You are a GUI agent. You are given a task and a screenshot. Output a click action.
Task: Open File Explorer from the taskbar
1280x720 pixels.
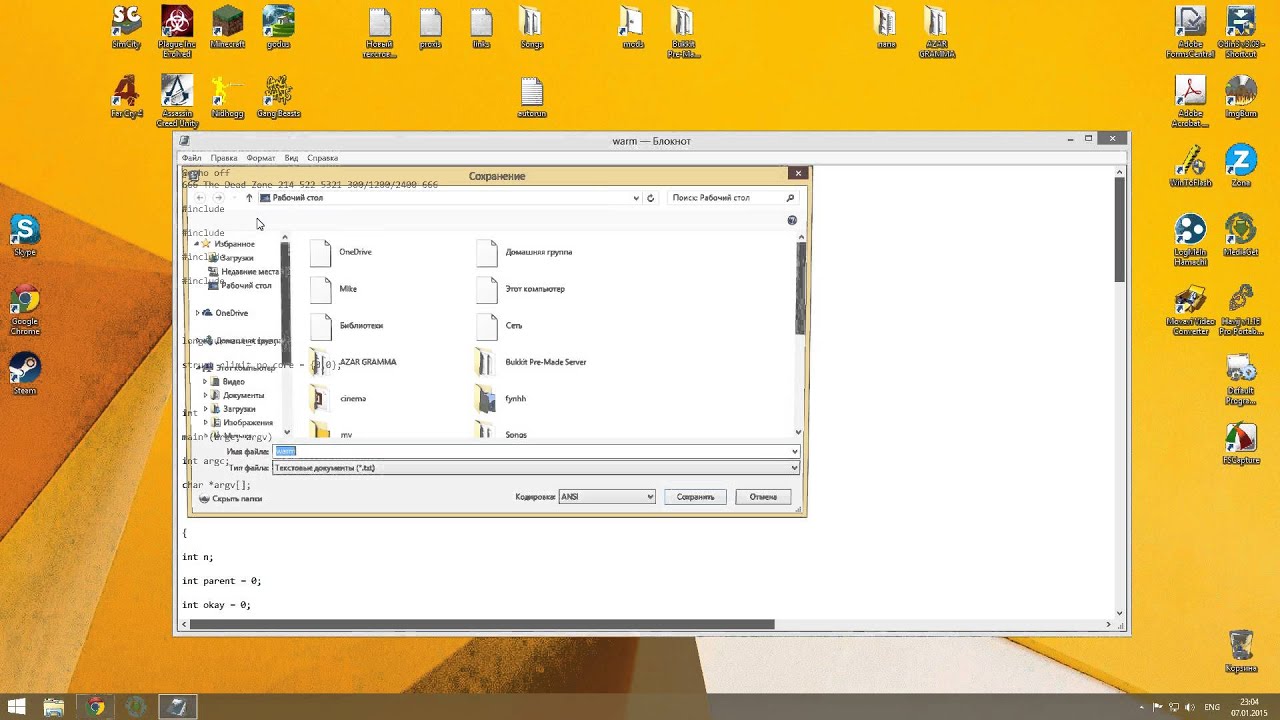(54, 707)
